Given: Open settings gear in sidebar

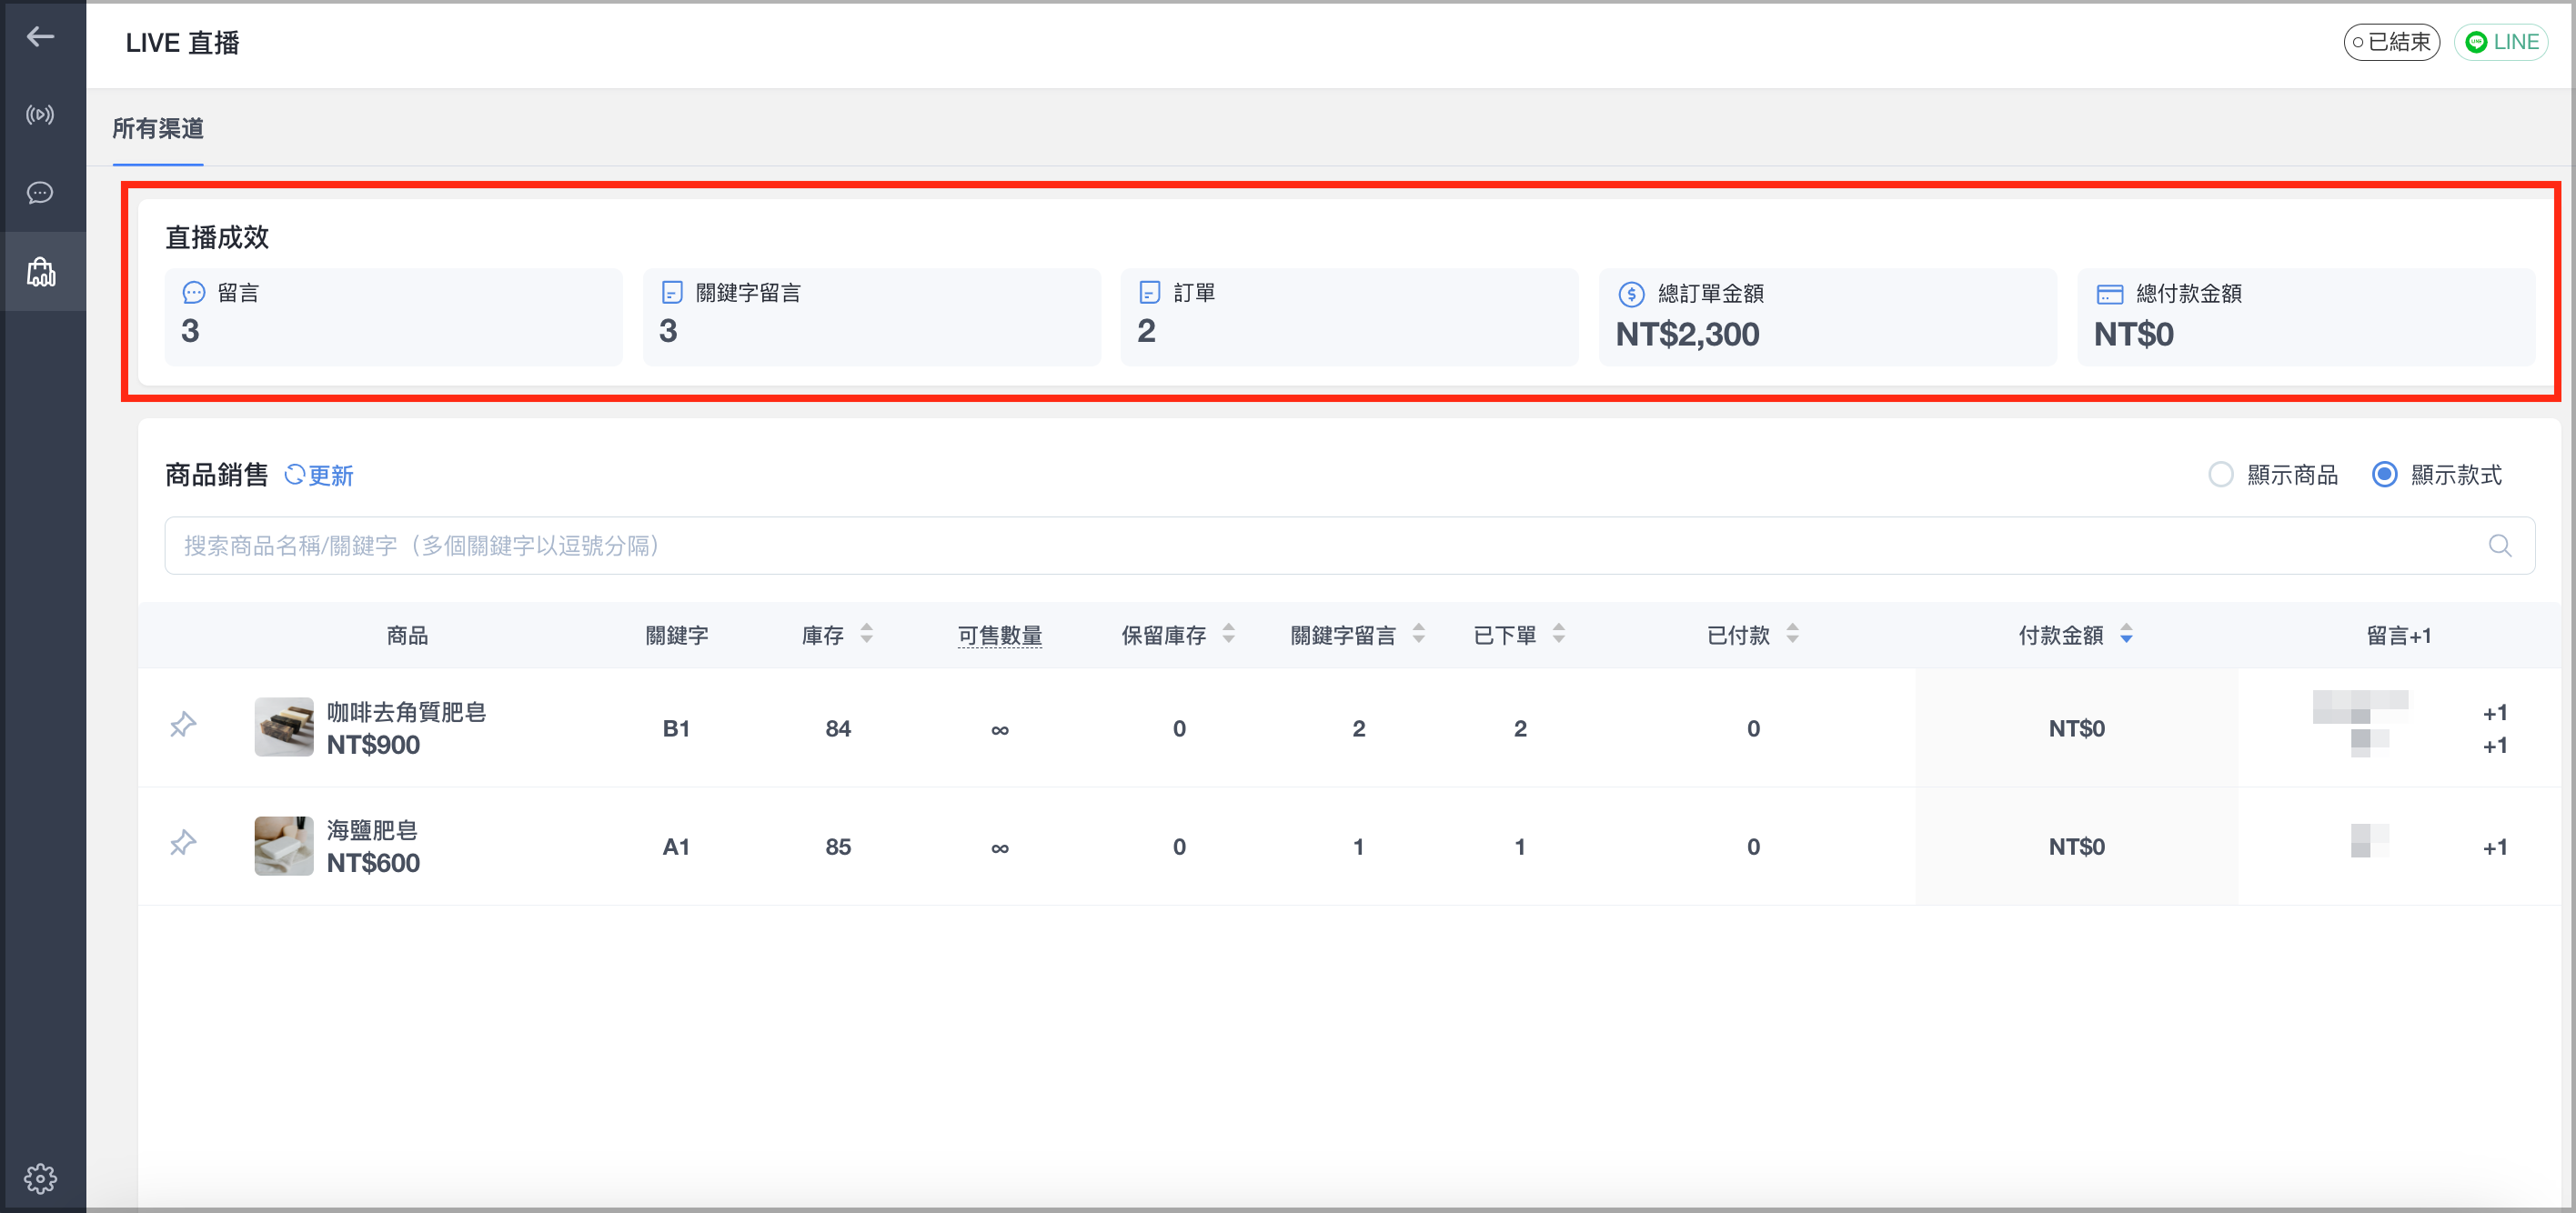Looking at the screenshot, I should 40,1178.
